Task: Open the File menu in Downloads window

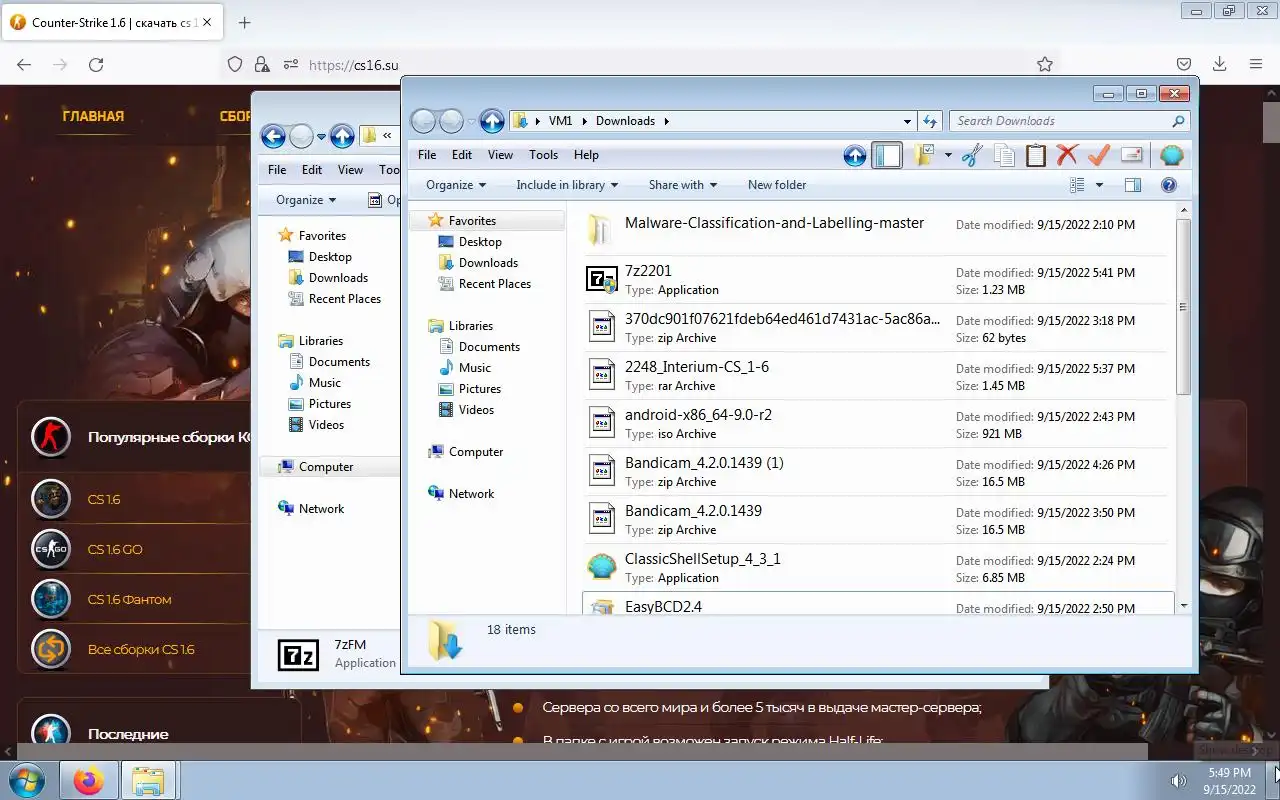Action: tap(427, 155)
